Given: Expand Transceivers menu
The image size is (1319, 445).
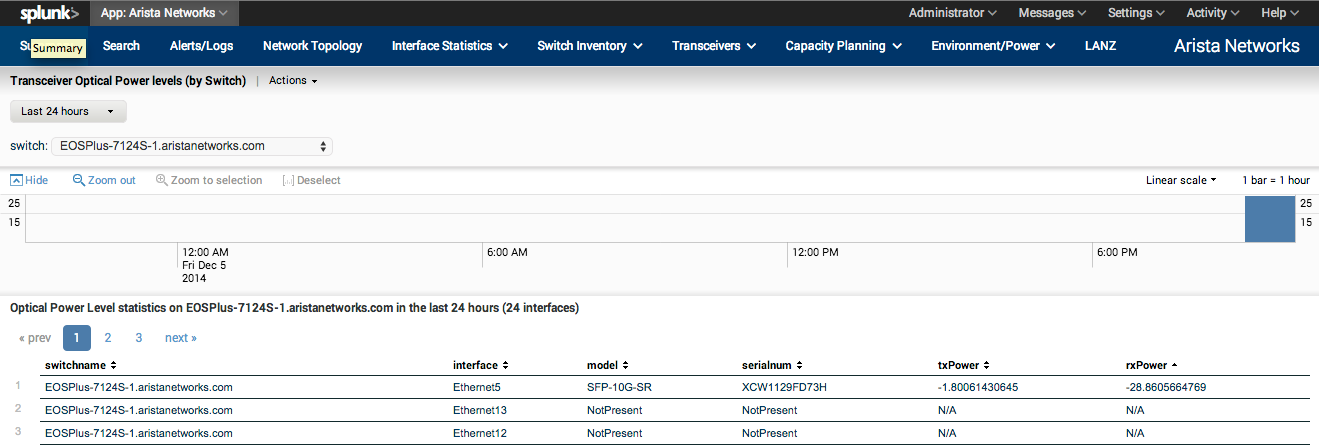Looking at the screenshot, I should tap(713, 46).
